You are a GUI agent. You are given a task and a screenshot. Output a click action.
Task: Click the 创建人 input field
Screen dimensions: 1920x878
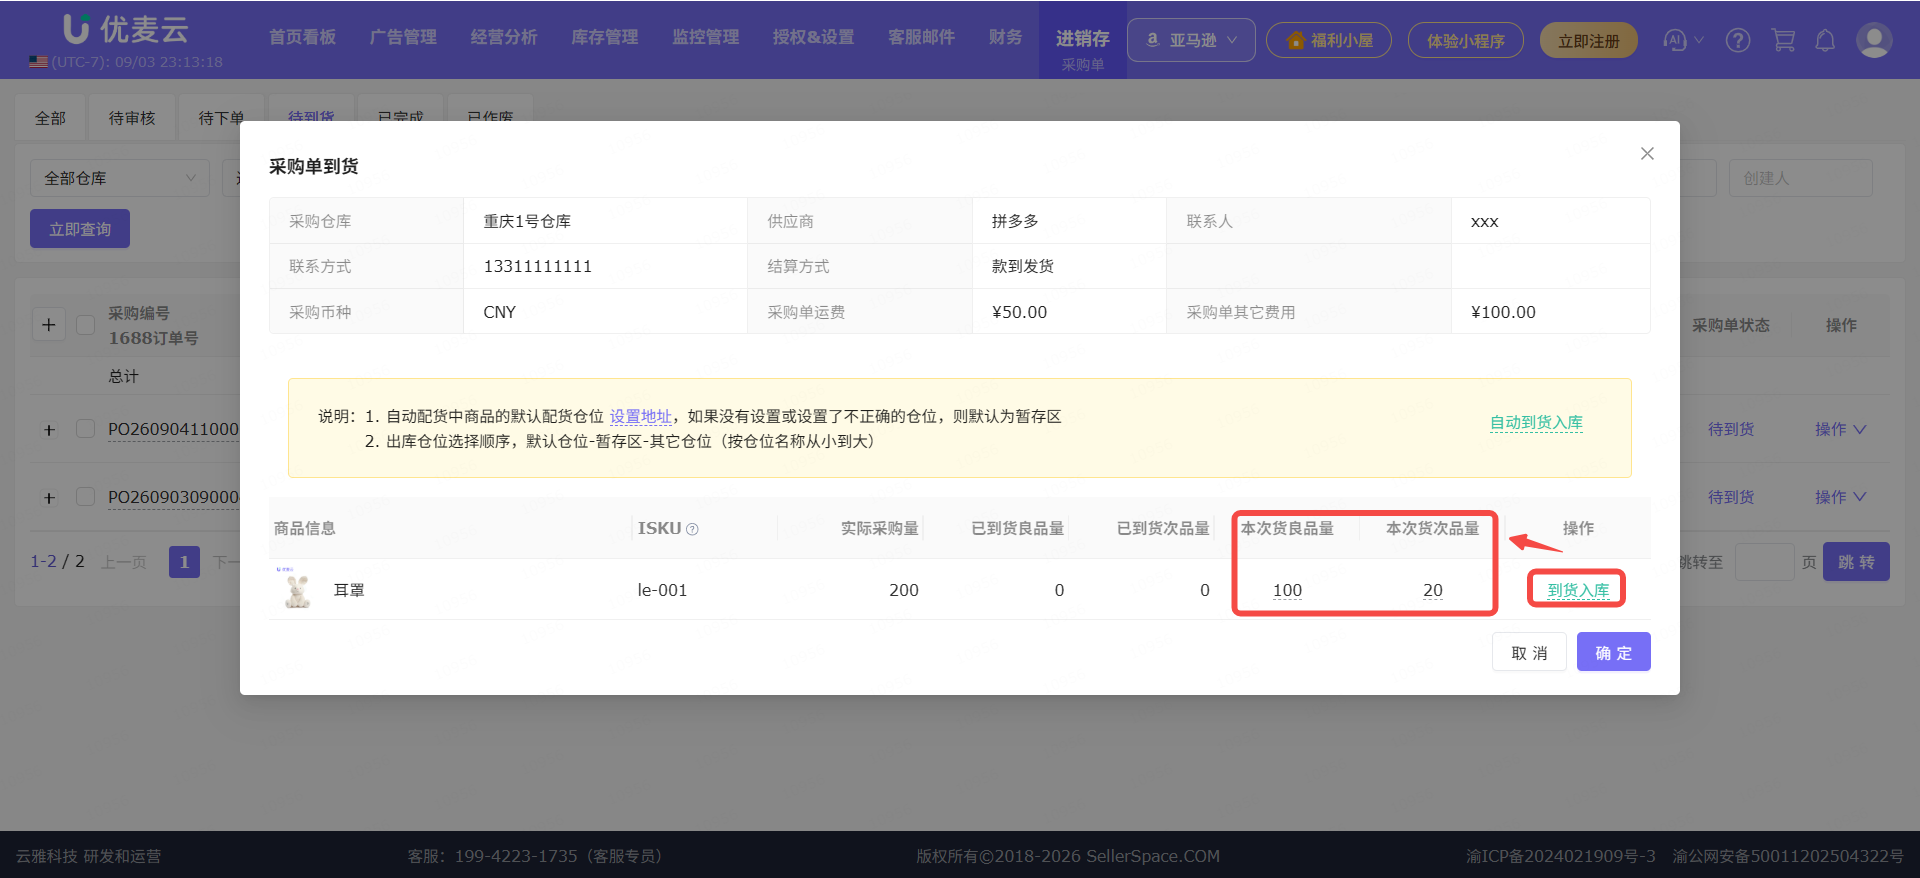click(1801, 178)
